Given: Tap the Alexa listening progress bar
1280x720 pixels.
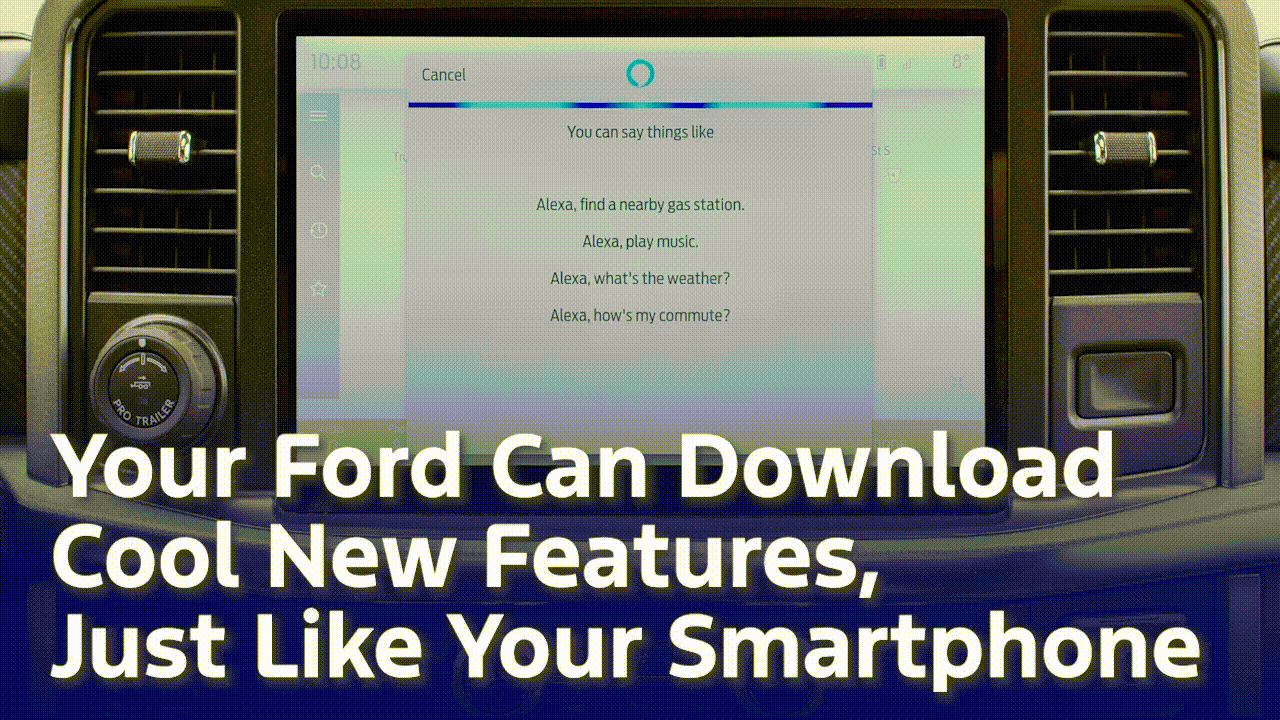Looking at the screenshot, I should coord(640,105).
